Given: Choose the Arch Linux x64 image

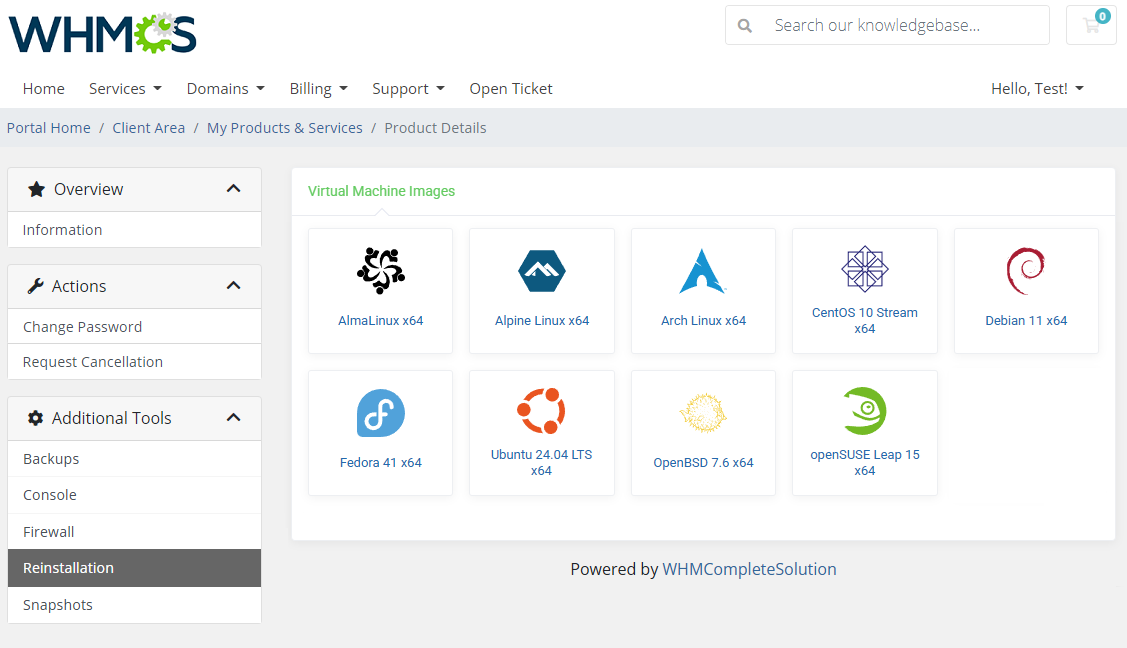Looking at the screenshot, I should [x=703, y=291].
